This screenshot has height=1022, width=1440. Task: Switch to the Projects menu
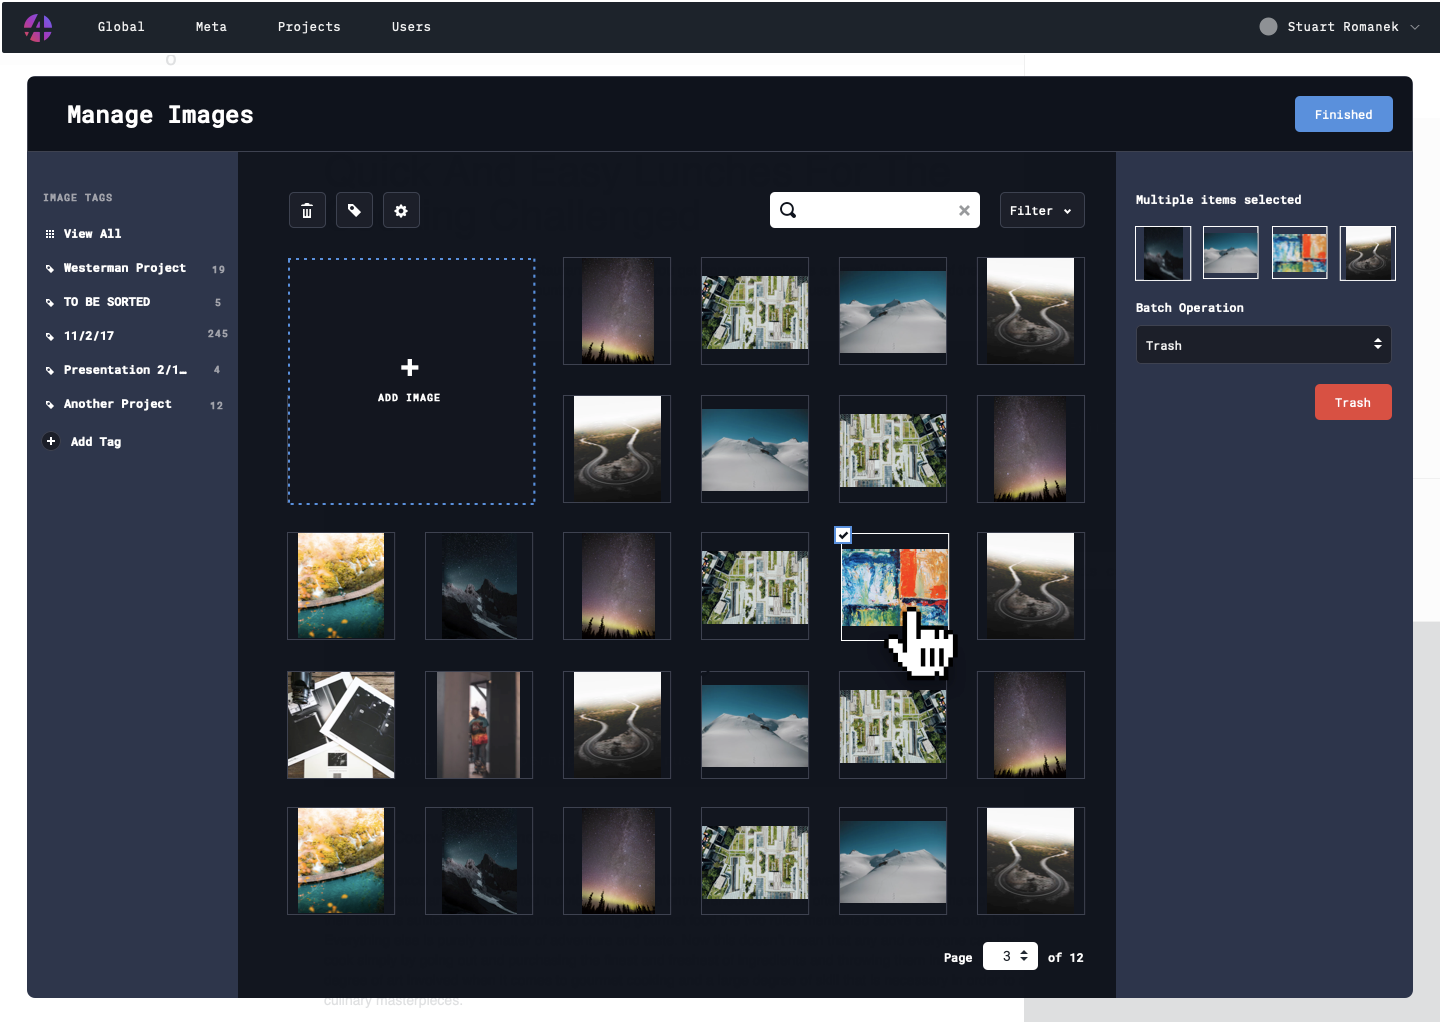309,27
